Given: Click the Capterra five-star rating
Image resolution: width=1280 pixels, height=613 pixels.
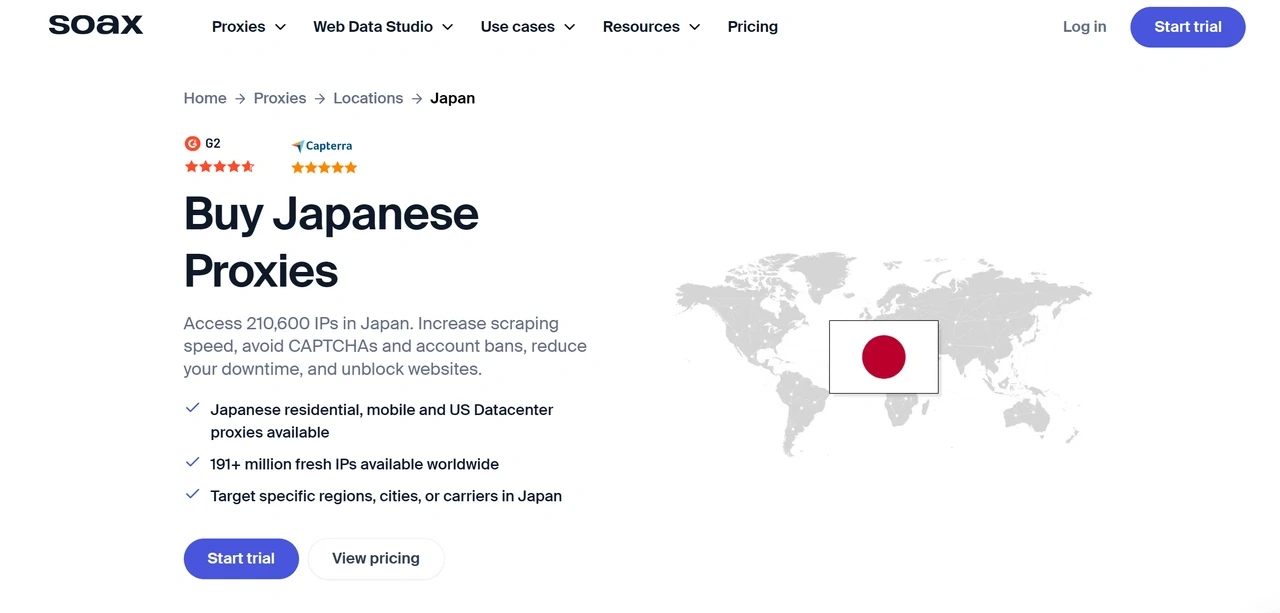Looking at the screenshot, I should (324, 168).
